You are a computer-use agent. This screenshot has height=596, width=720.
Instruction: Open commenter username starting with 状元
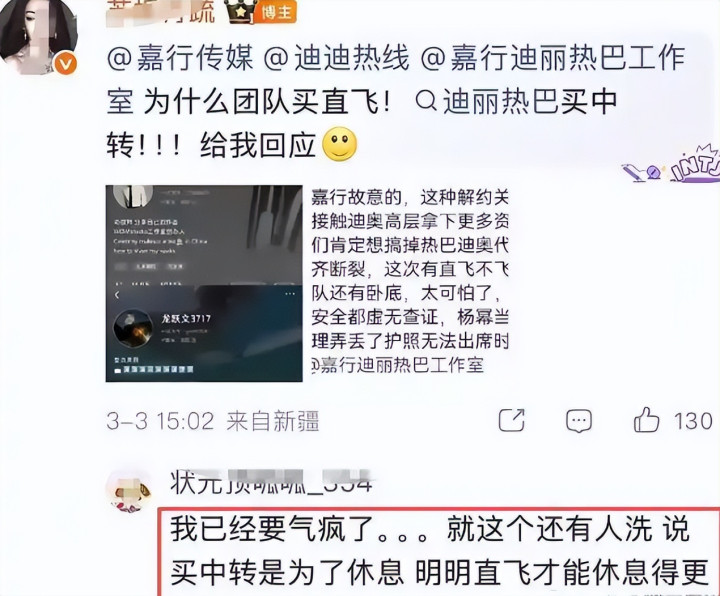[271, 483]
